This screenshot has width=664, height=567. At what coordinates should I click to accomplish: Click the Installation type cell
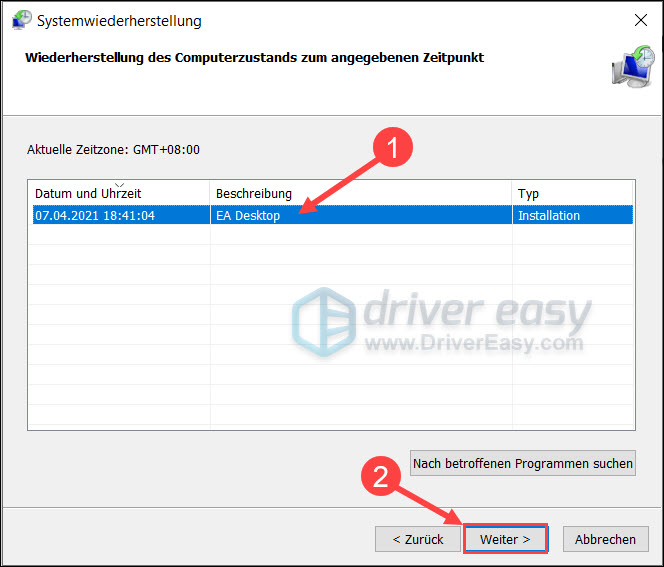tap(548, 215)
